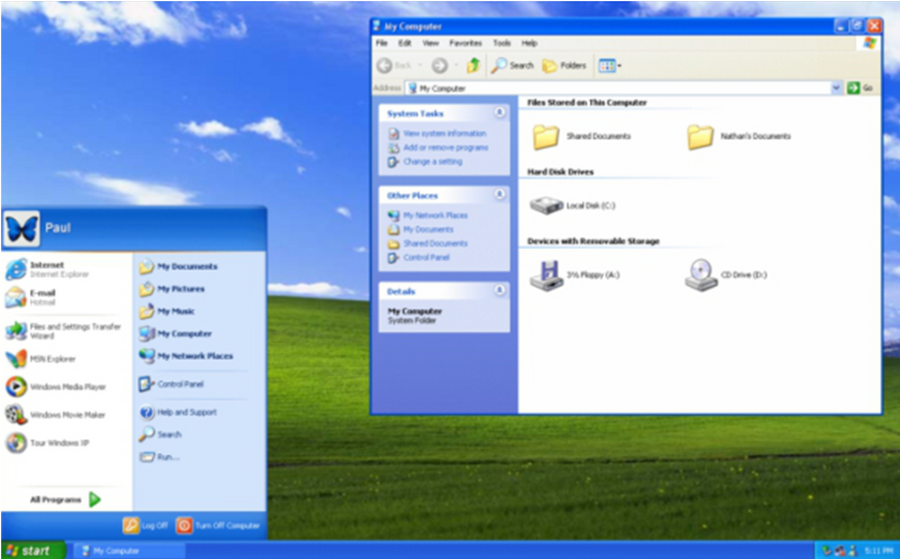
Task: Click Turn Off Computer button
Action: pos(218,525)
